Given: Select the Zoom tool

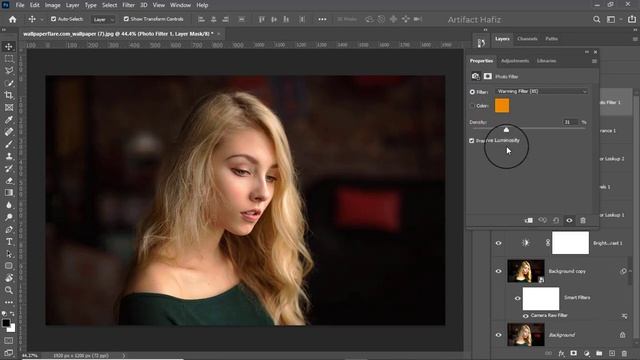Looking at the screenshot, I should pos(9,290).
